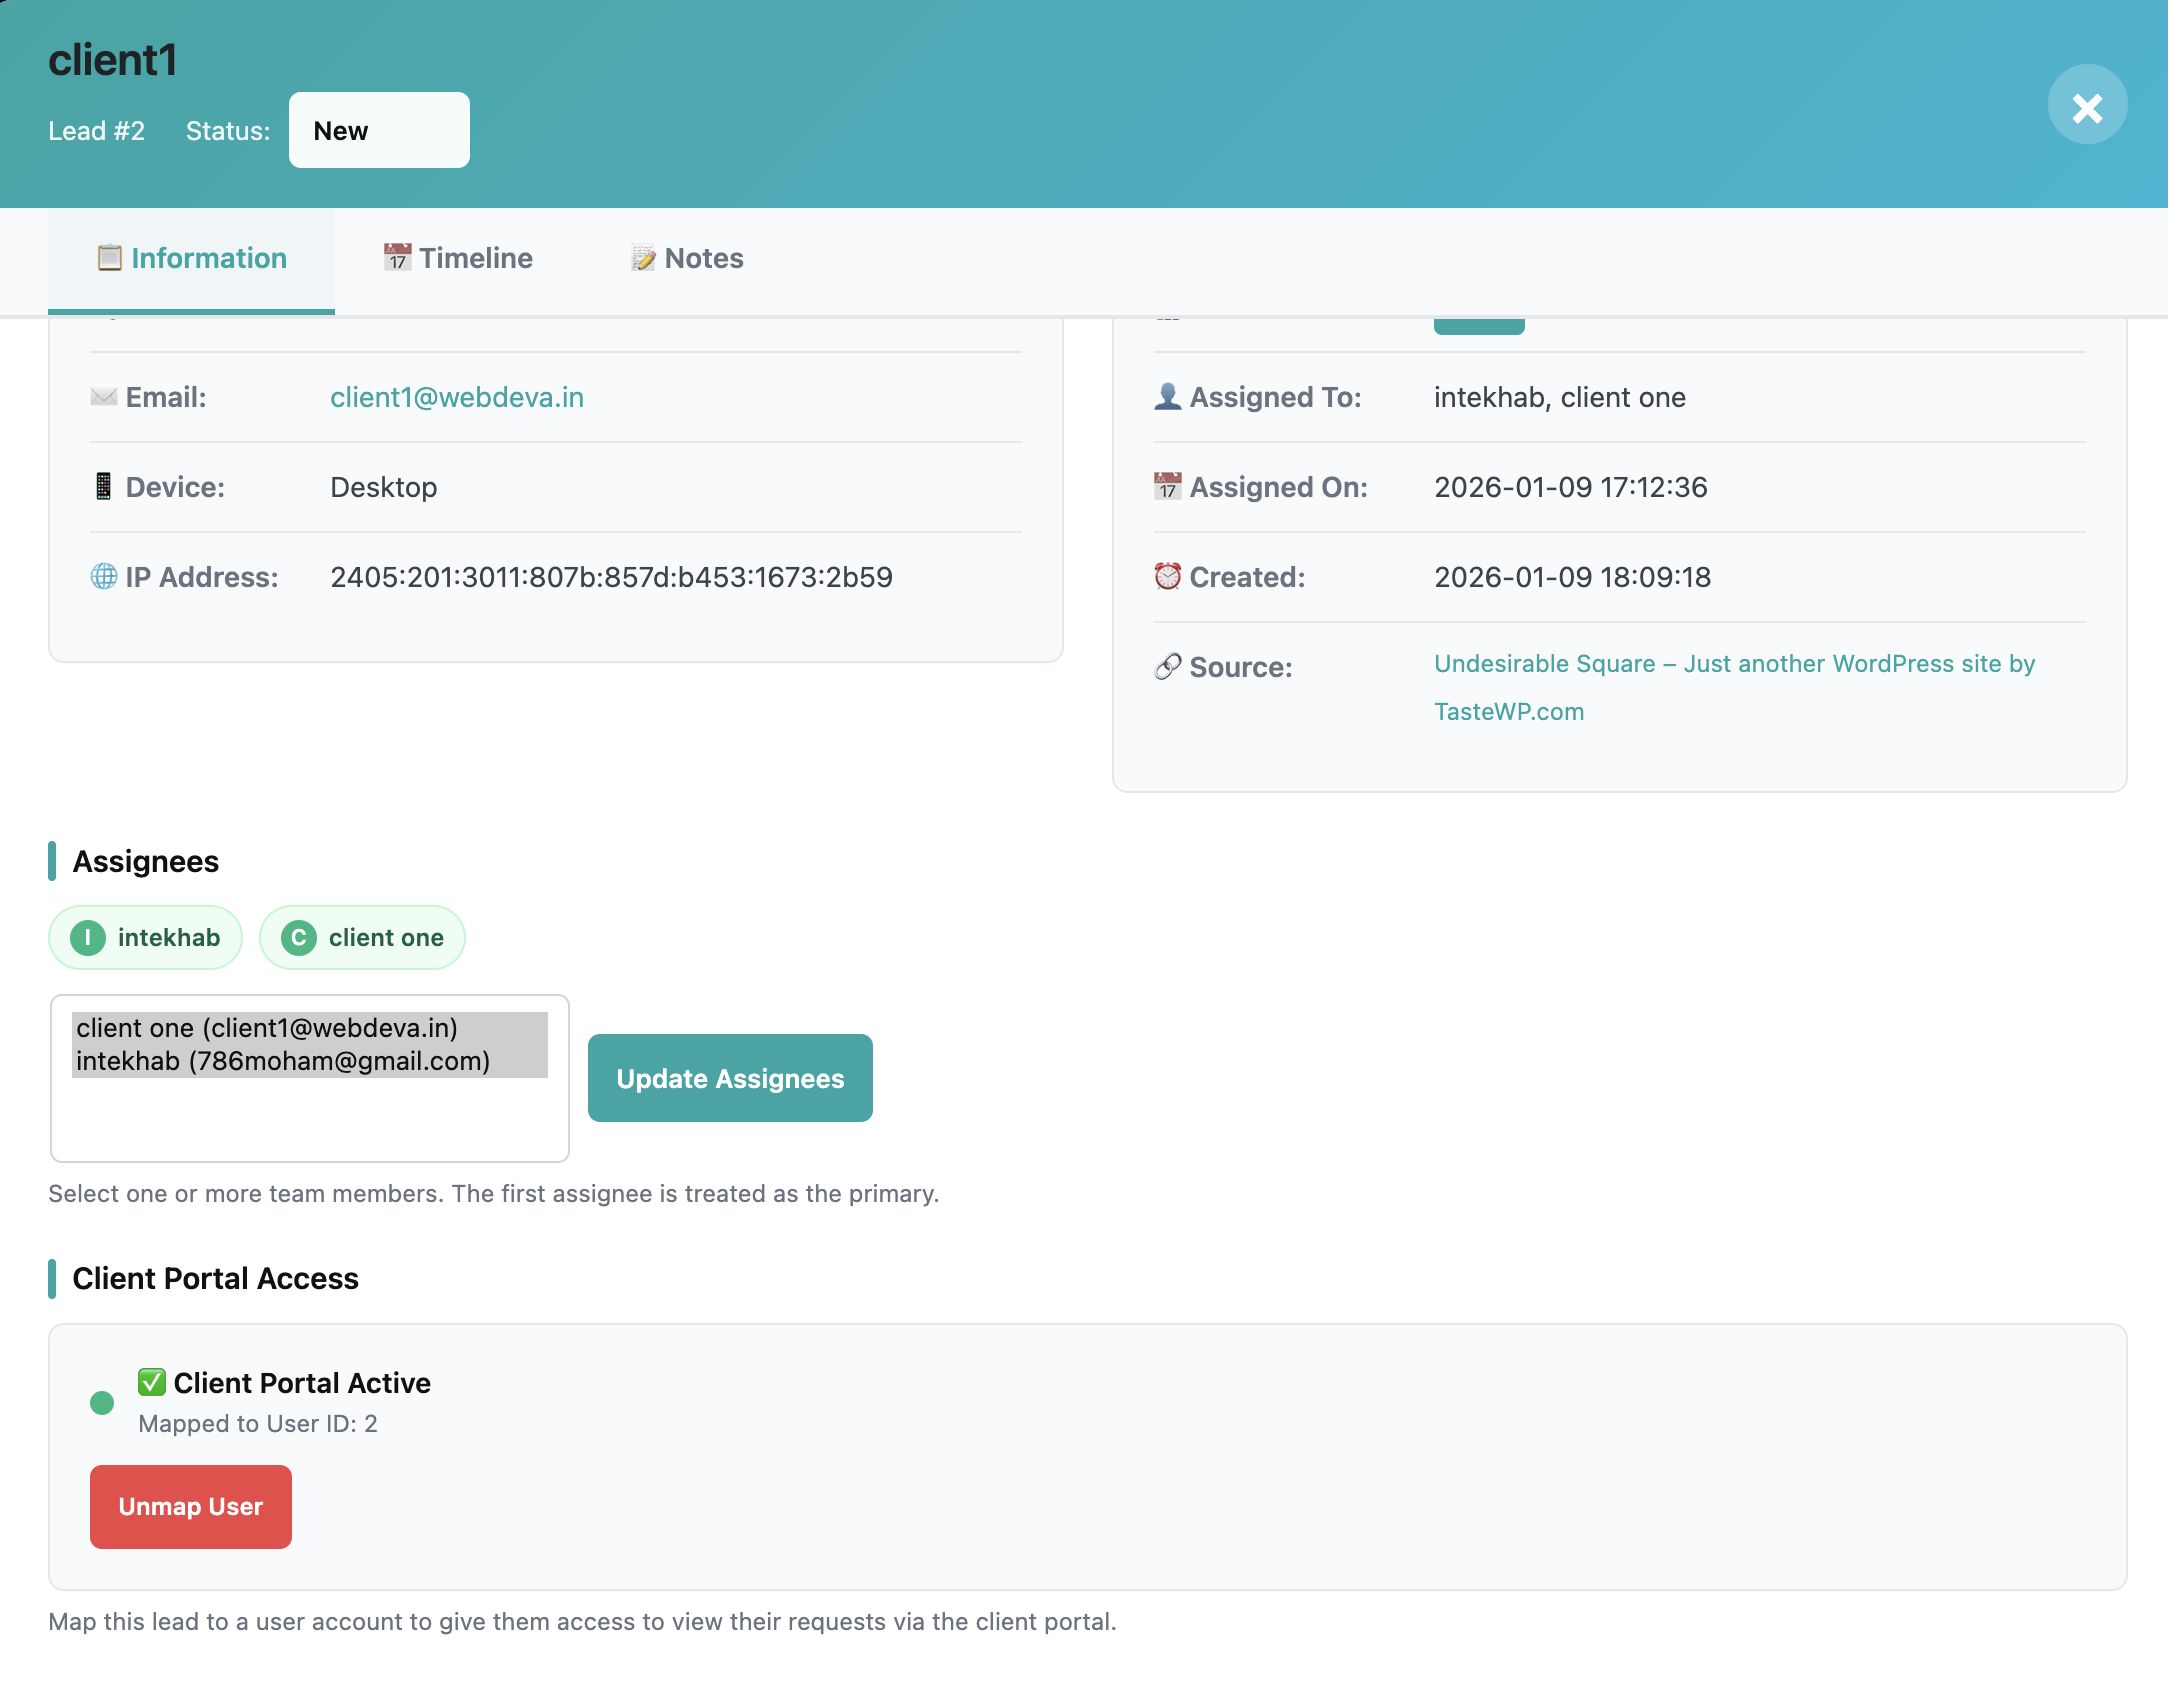Open the Status dropdown showing New
This screenshot has height=1700, width=2168.
click(x=379, y=131)
